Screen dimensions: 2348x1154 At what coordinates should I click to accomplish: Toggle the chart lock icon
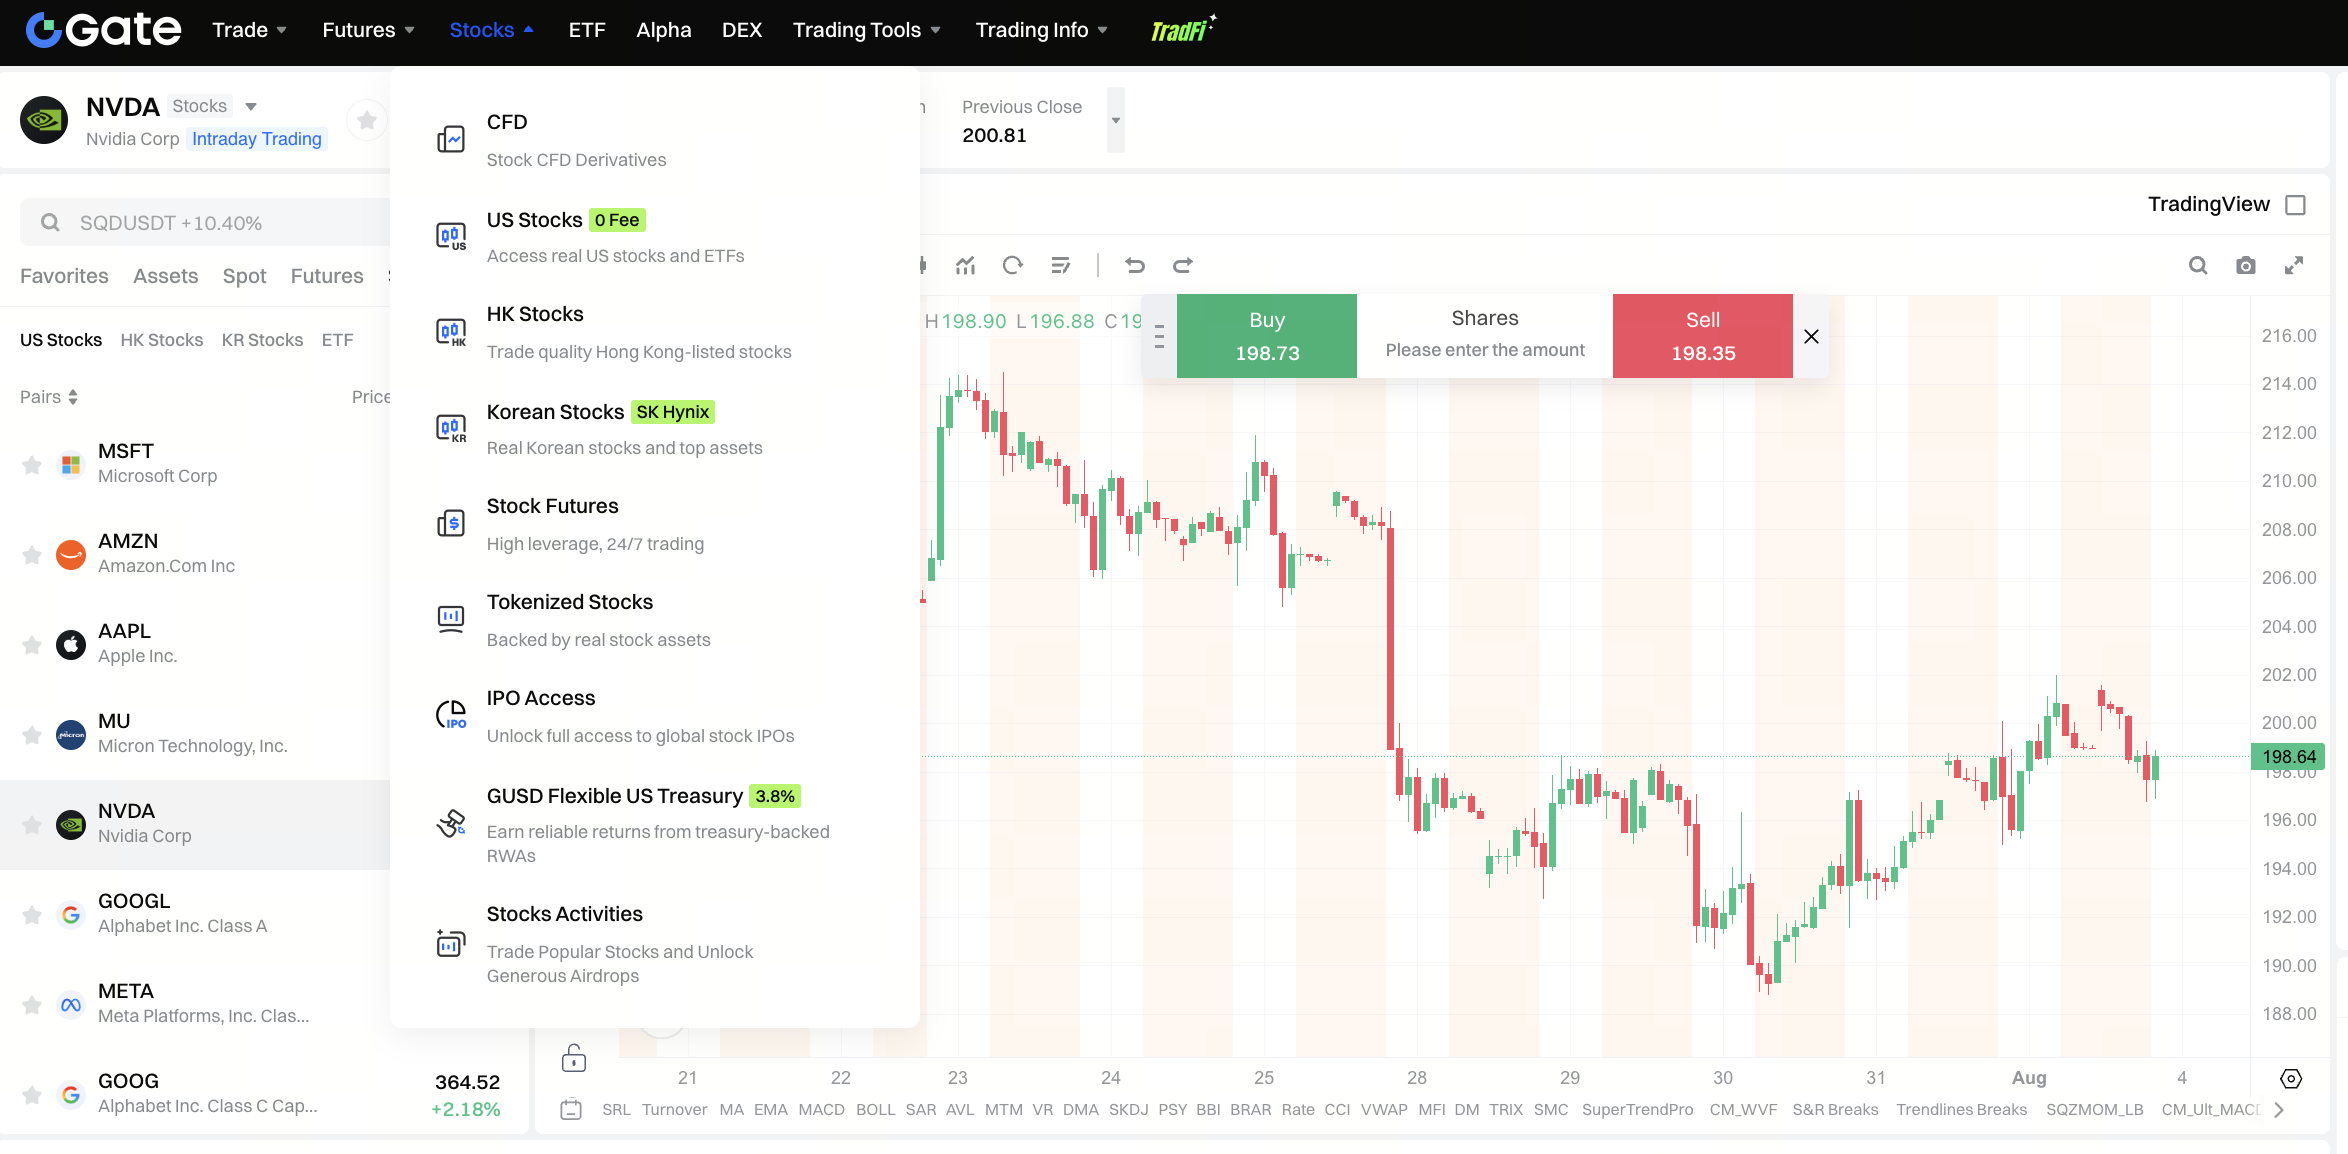pyautogui.click(x=574, y=1057)
